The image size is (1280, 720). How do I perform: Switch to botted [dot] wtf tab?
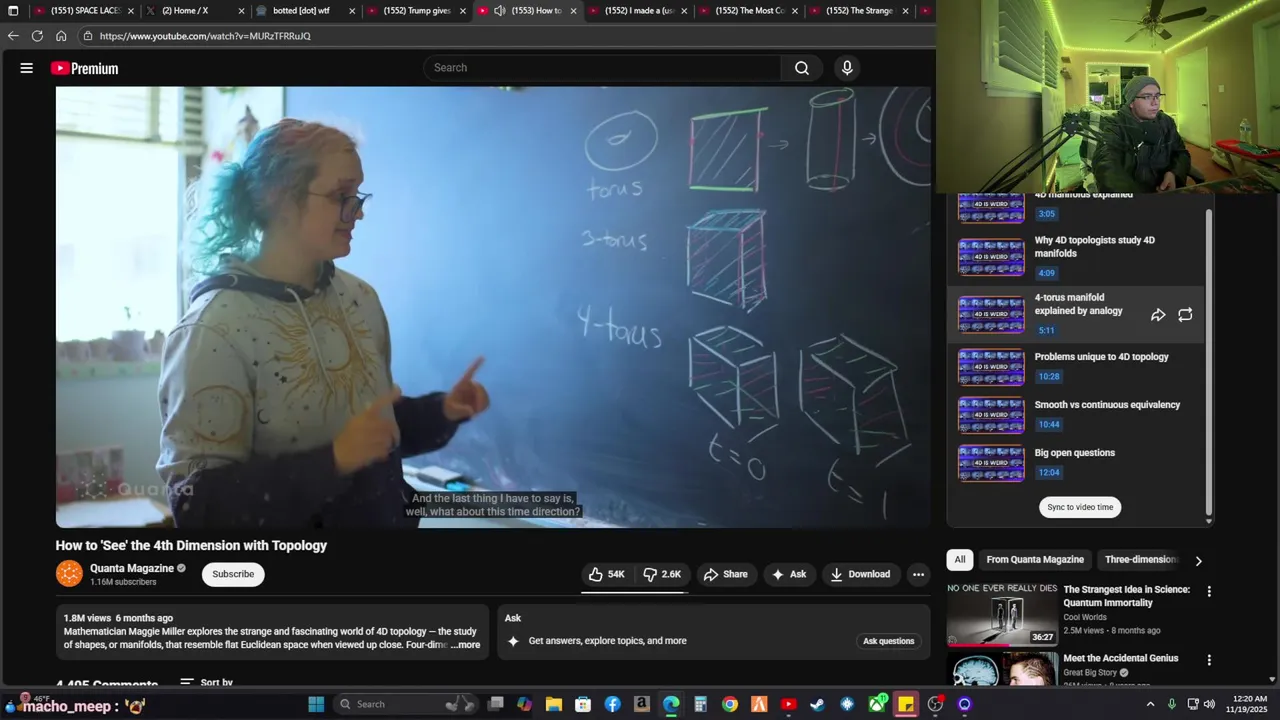(304, 11)
